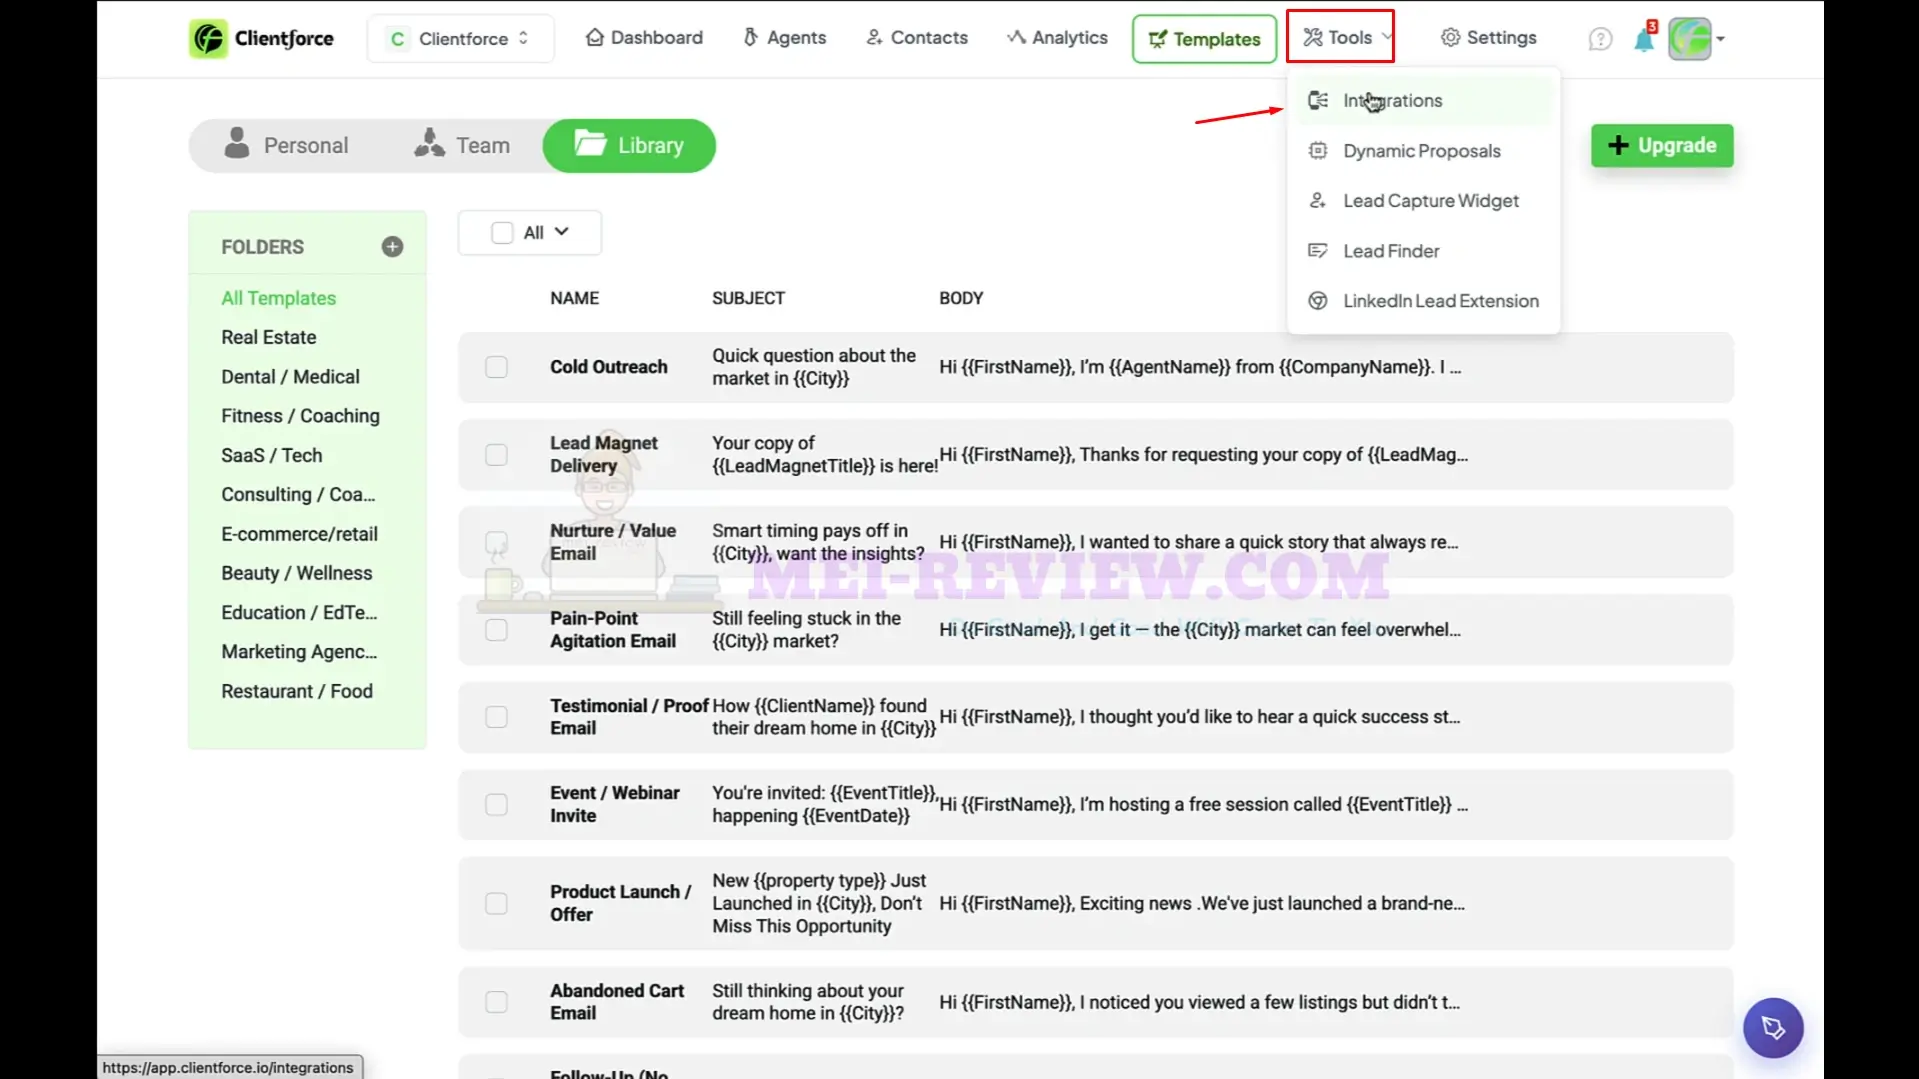Switch to the Library tab
This screenshot has width=1919, height=1079.
click(x=629, y=146)
